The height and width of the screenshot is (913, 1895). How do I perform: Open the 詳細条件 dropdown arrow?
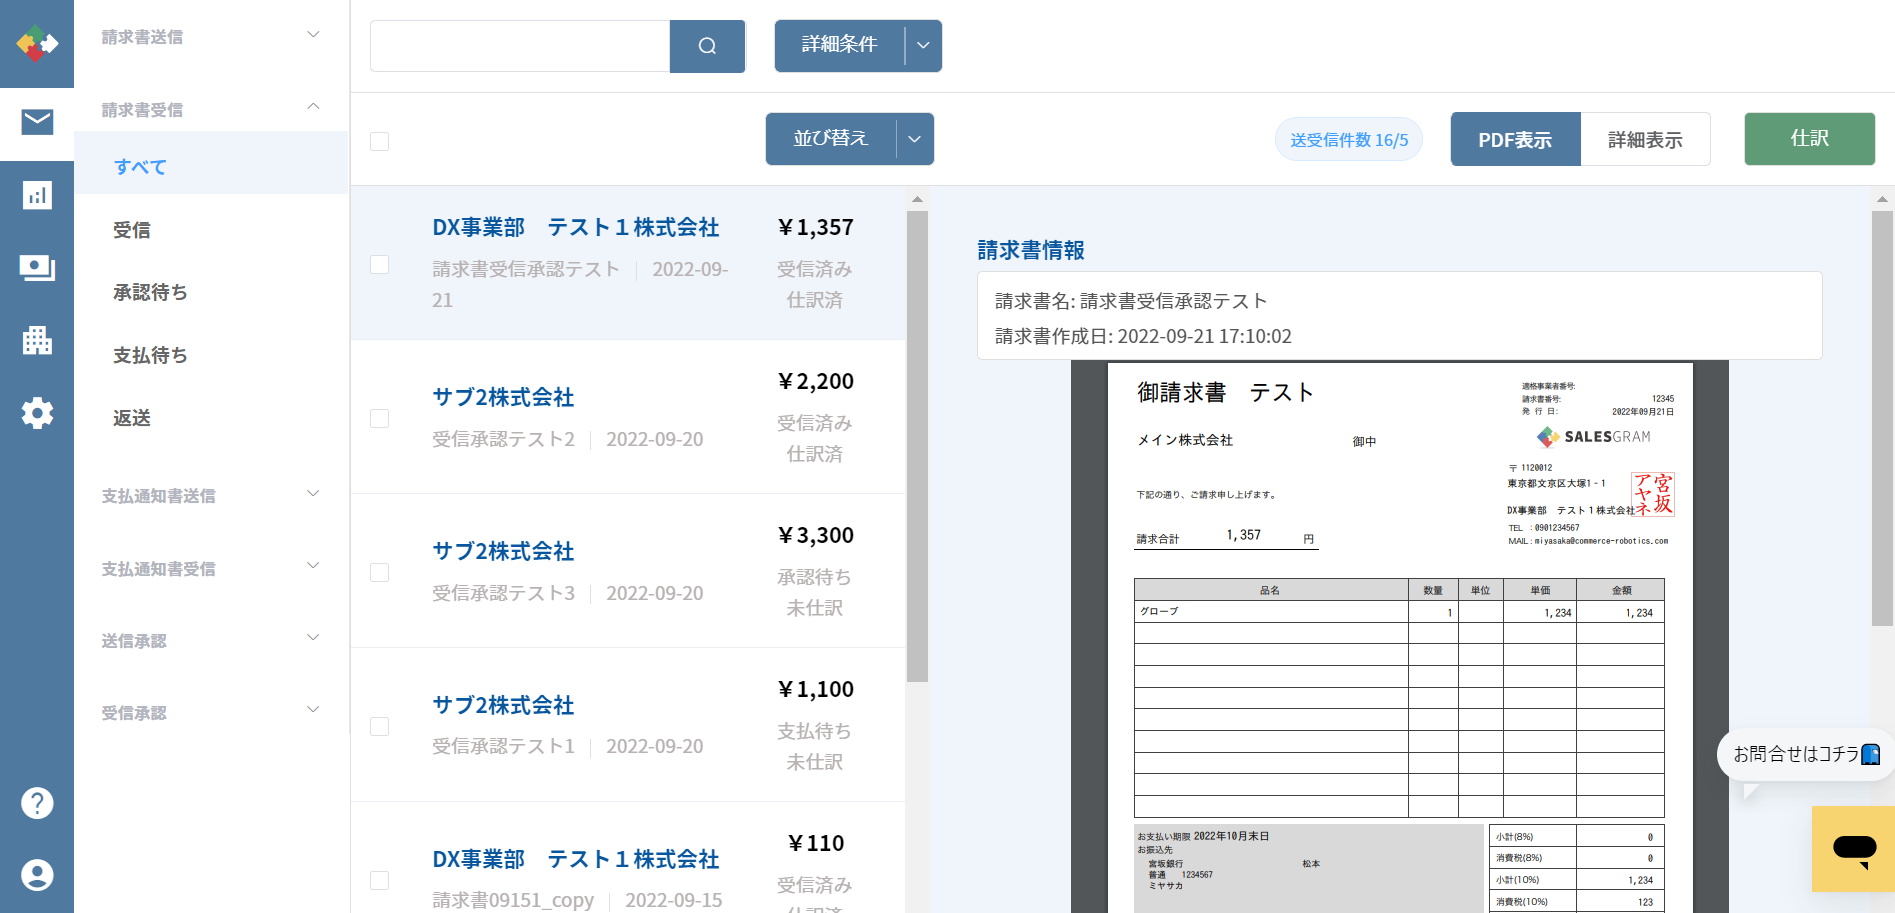[923, 46]
